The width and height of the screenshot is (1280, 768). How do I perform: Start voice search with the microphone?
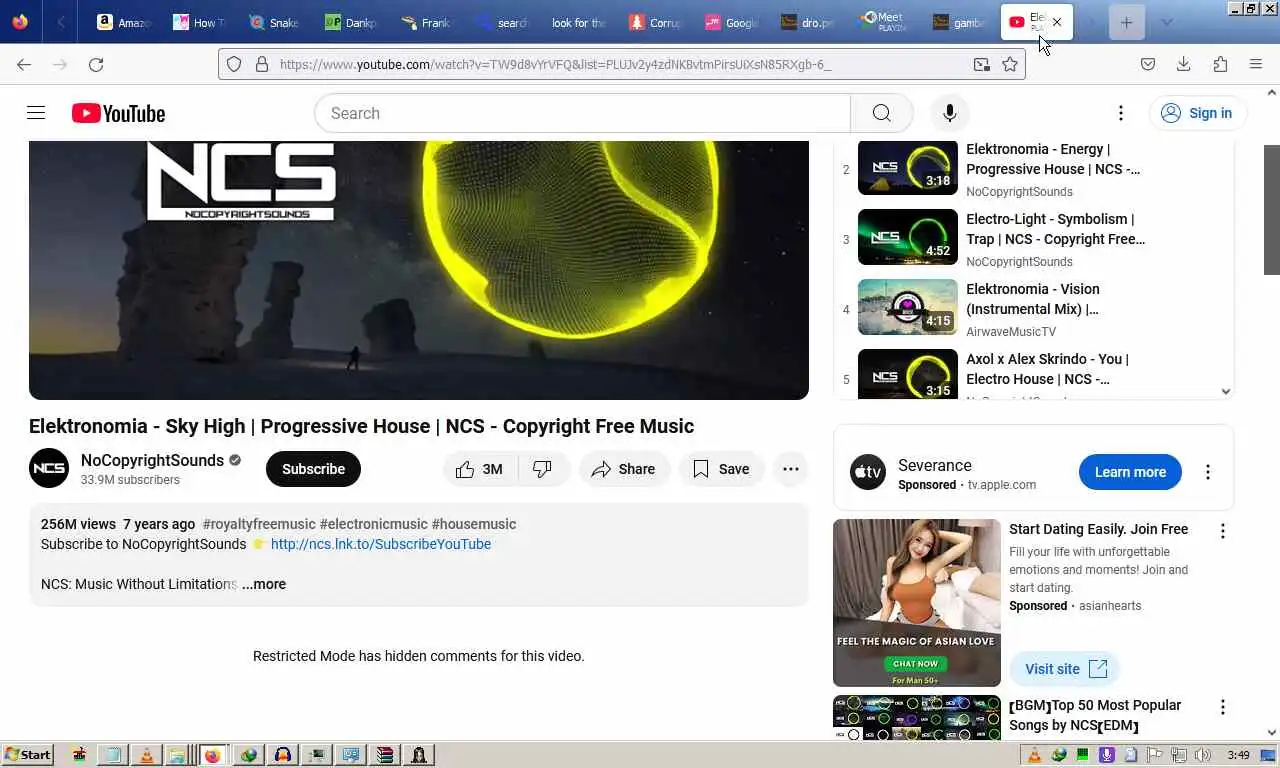(950, 113)
